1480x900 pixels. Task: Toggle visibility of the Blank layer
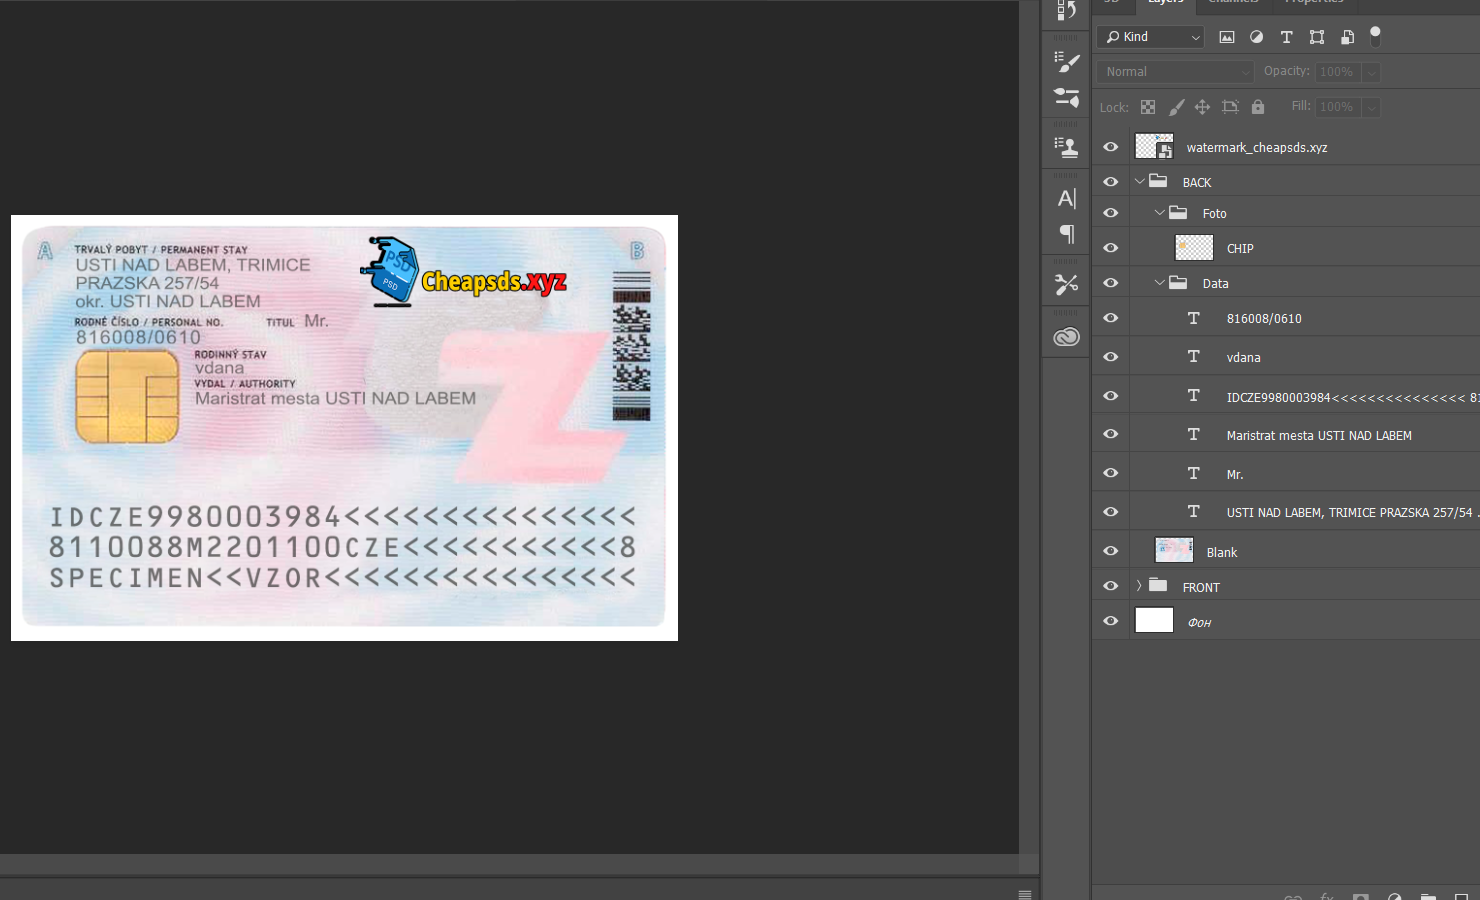click(x=1111, y=551)
